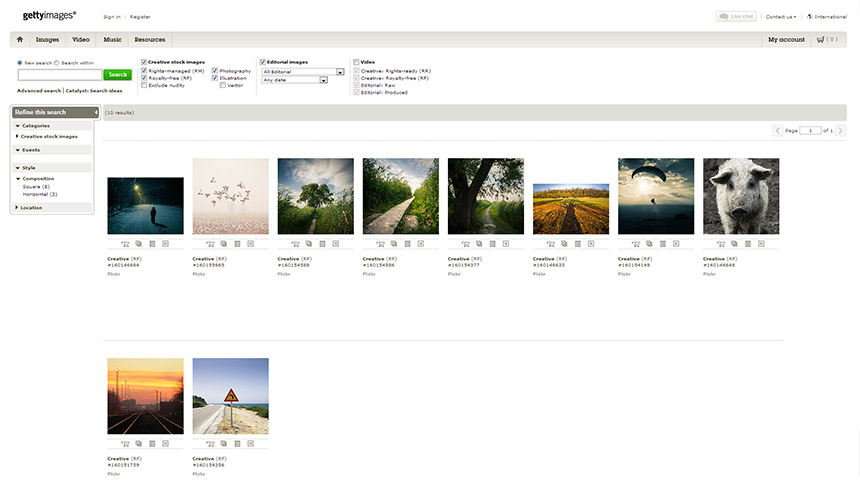Go to previous results page arrow
The width and height of the screenshot is (860, 484).
point(778,131)
